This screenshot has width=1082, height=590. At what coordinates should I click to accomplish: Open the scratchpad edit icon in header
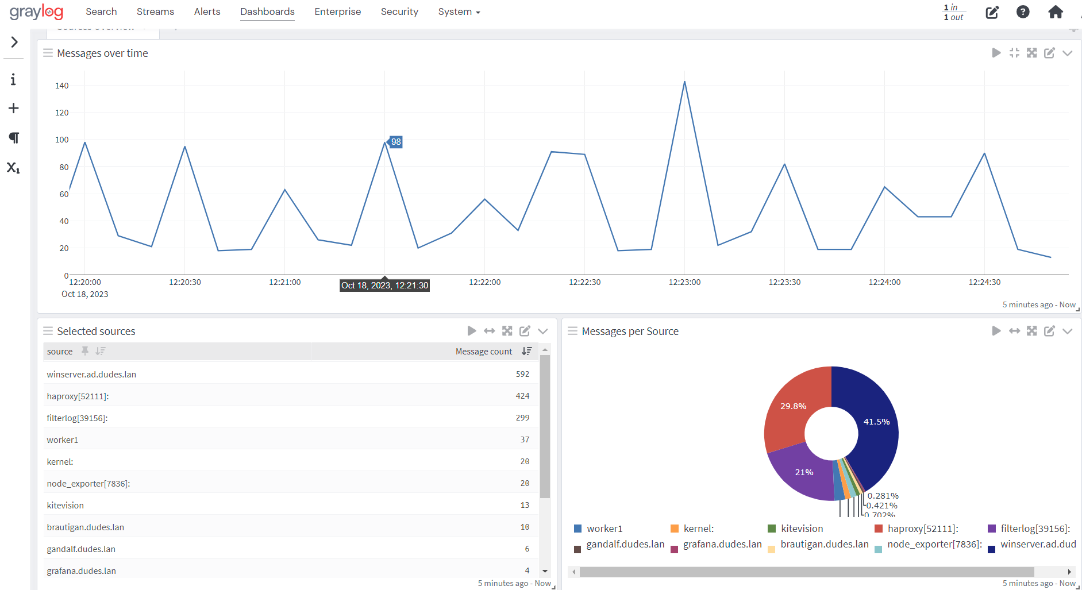click(x=991, y=12)
